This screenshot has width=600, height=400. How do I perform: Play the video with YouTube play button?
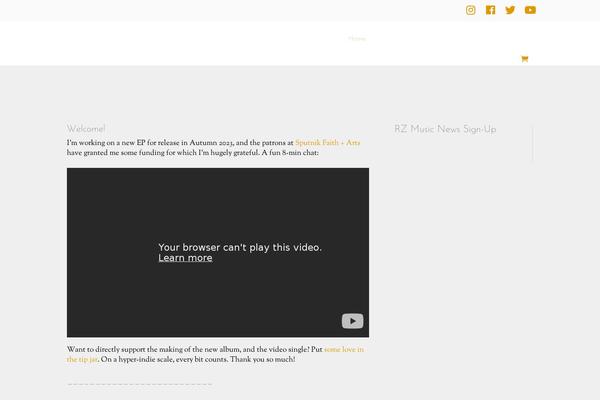pos(352,321)
